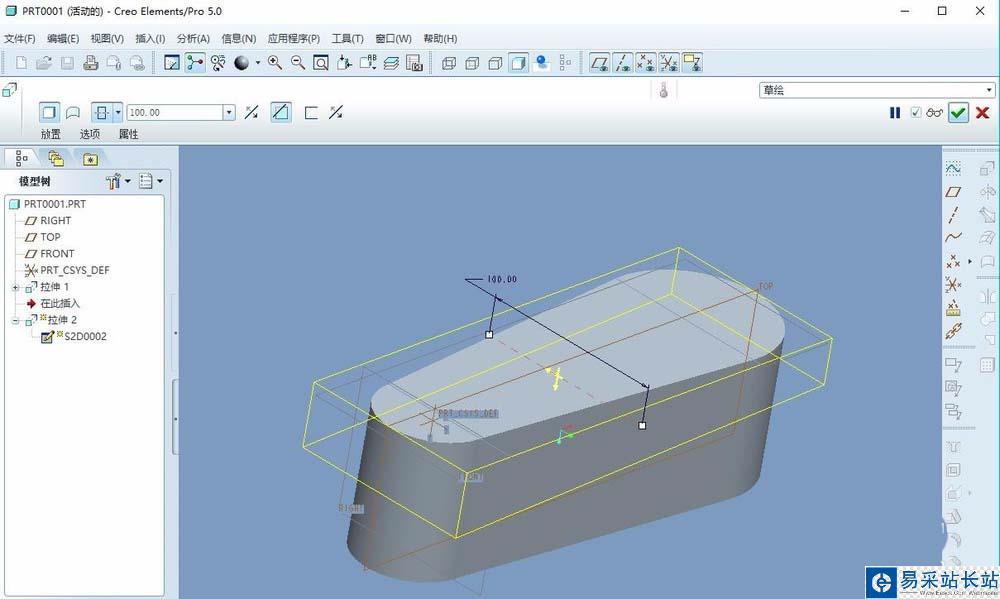Viewport: 1000px width, 599px height.
Task: Open the depth value dropdown arrow
Action: point(229,112)
